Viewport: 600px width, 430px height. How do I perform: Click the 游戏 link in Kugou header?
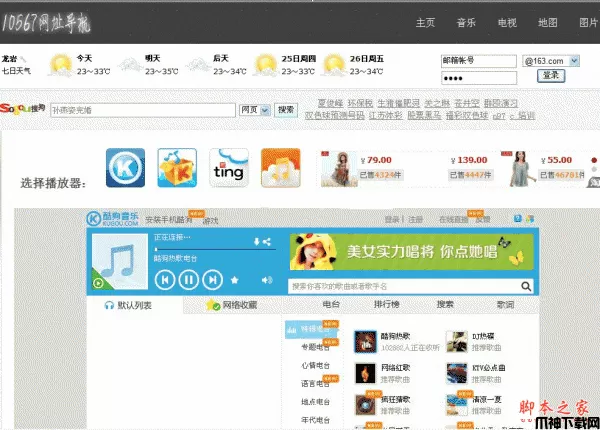pos(211,220)
